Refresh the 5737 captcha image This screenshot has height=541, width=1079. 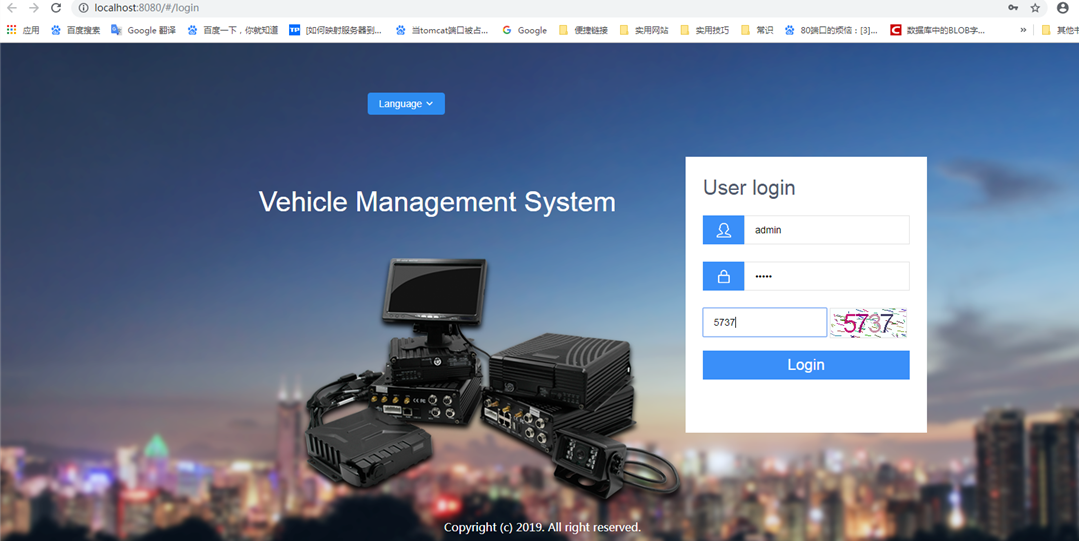click(868, 323)
